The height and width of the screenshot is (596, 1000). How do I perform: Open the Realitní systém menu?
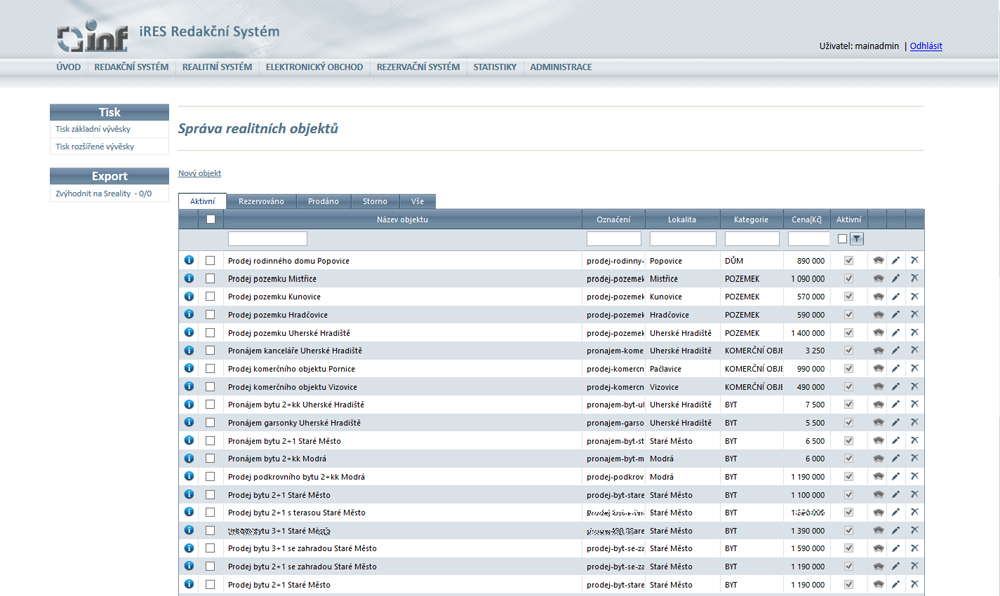(x=217, y=67)
